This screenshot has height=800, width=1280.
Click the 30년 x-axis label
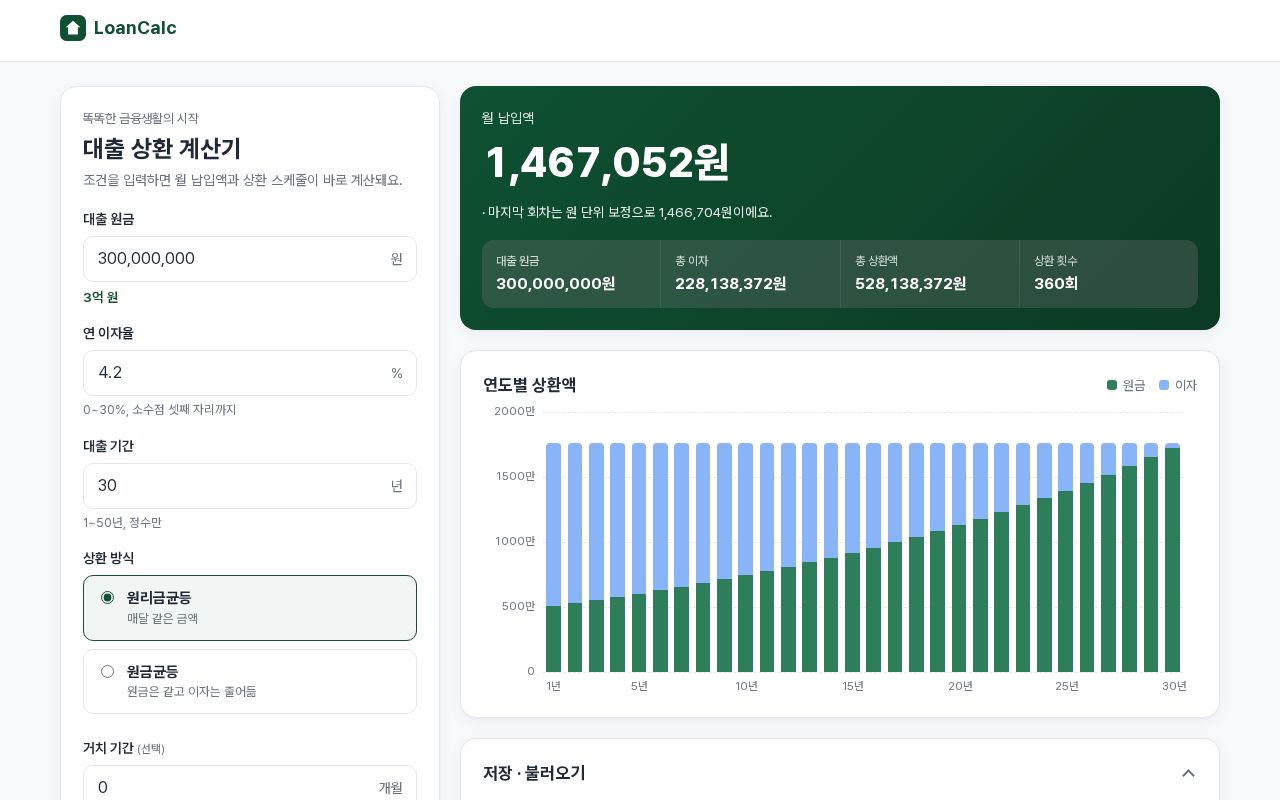coord(1174,686)
